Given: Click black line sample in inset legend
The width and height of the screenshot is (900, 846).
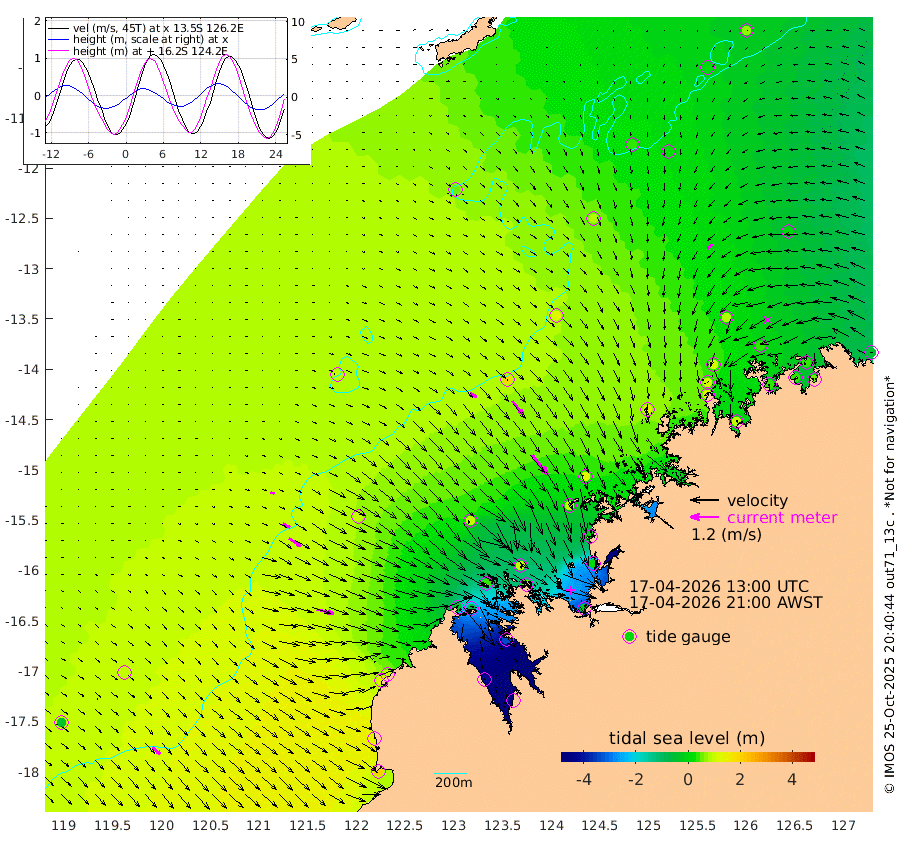Looking at the screenshot, I should tap(59, 28).
